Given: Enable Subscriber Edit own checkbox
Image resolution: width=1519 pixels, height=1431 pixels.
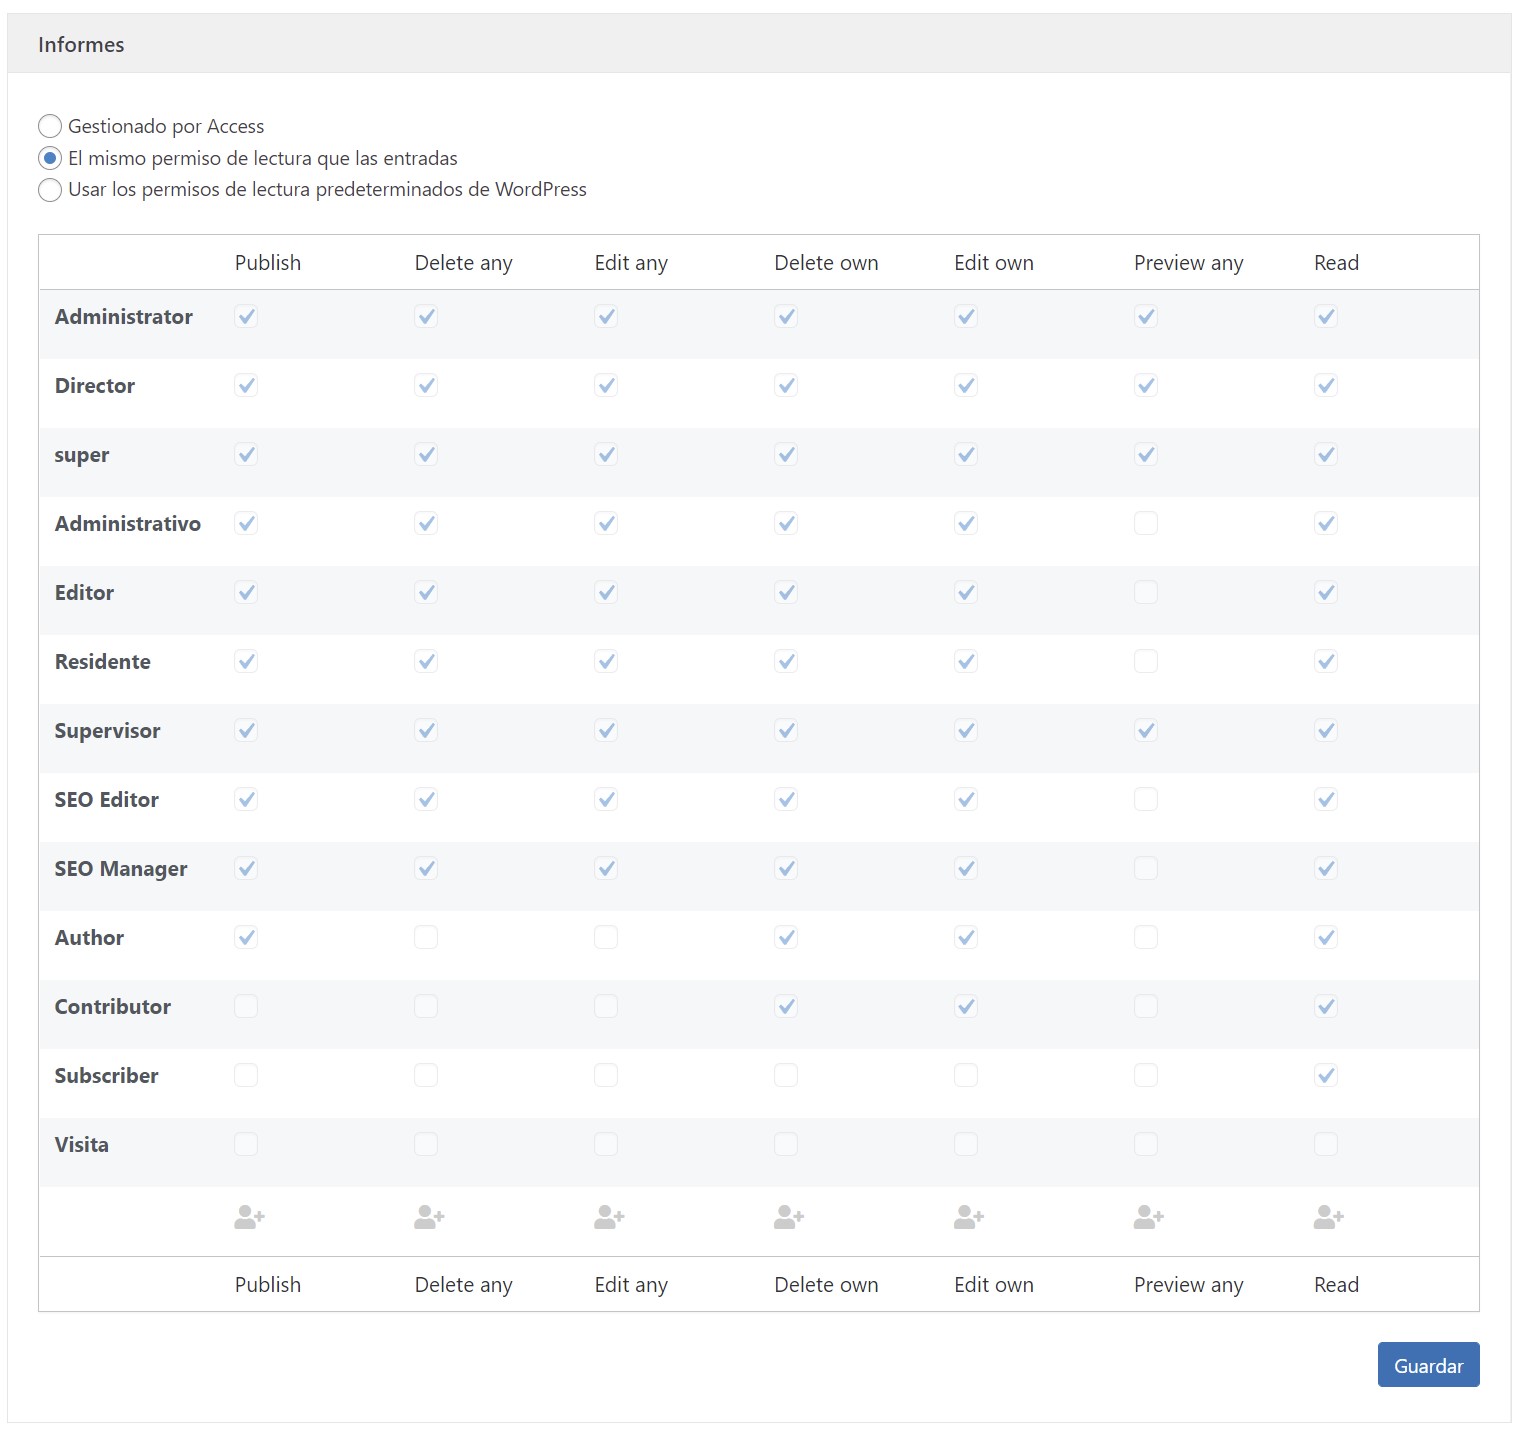Looking at the screenshot, I should tap(966, 1075).
